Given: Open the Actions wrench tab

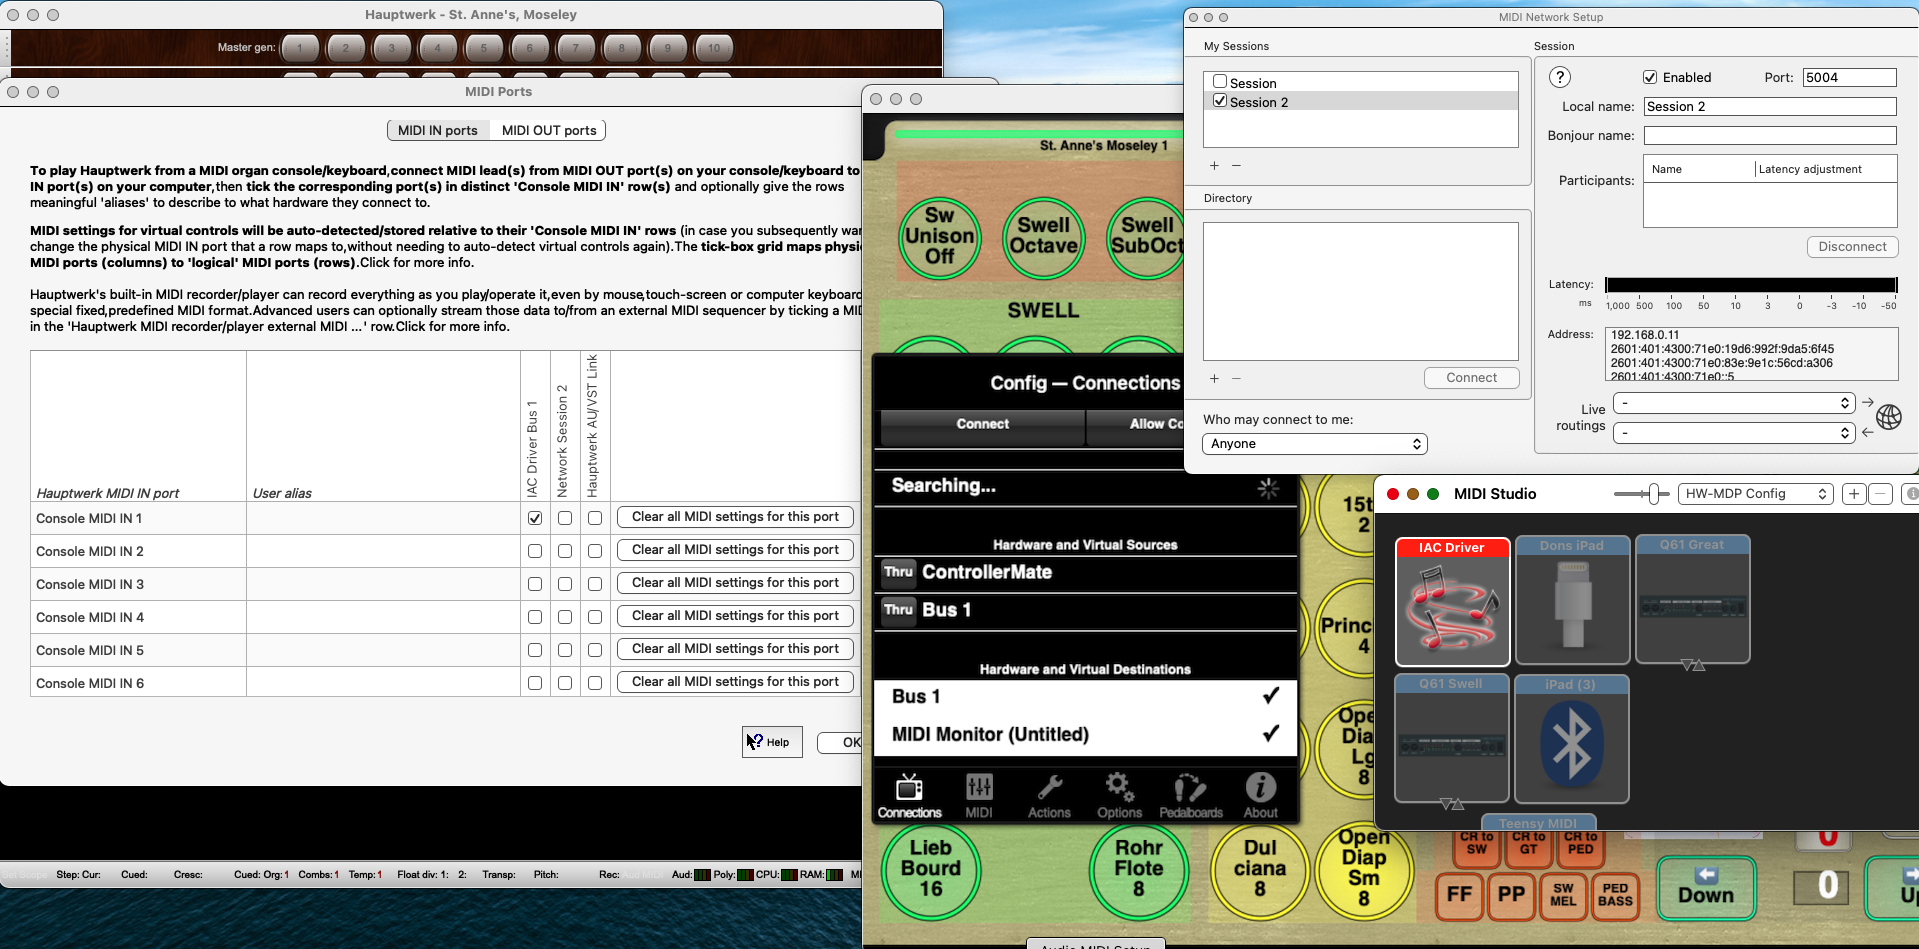Looking at the screenshot, I should click(1049, 796).
